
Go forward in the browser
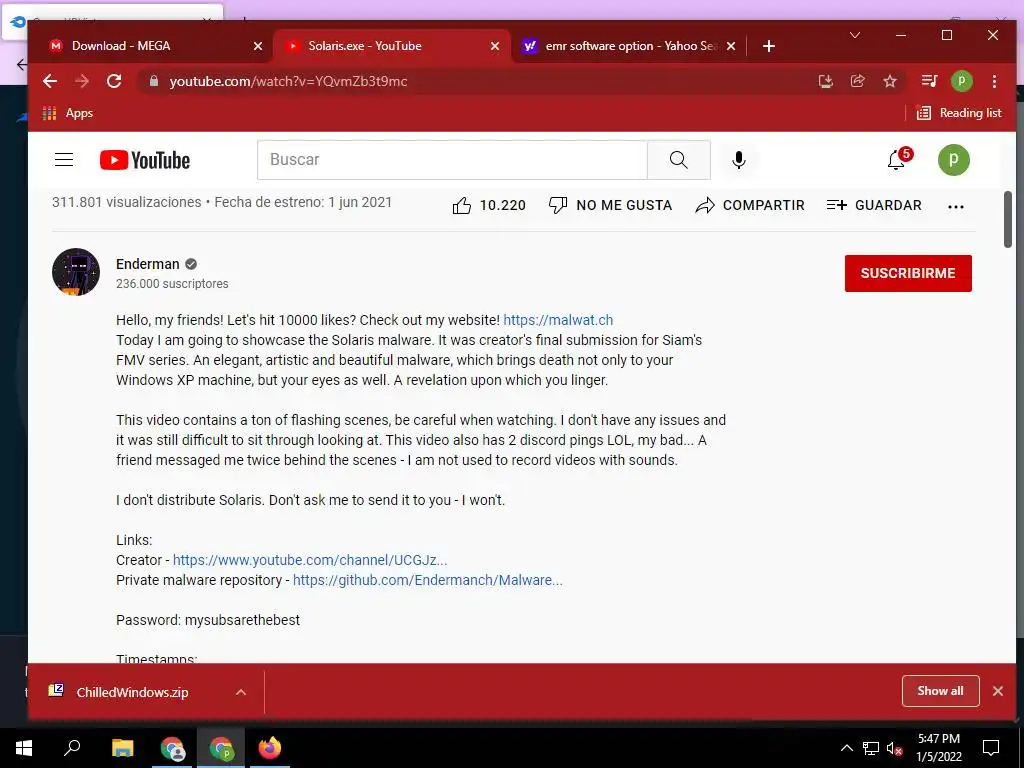tap(82, 81)
